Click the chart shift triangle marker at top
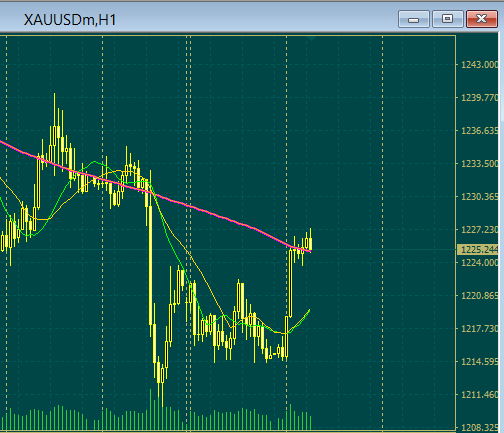The image size is (504, 433). click(311, 38)
